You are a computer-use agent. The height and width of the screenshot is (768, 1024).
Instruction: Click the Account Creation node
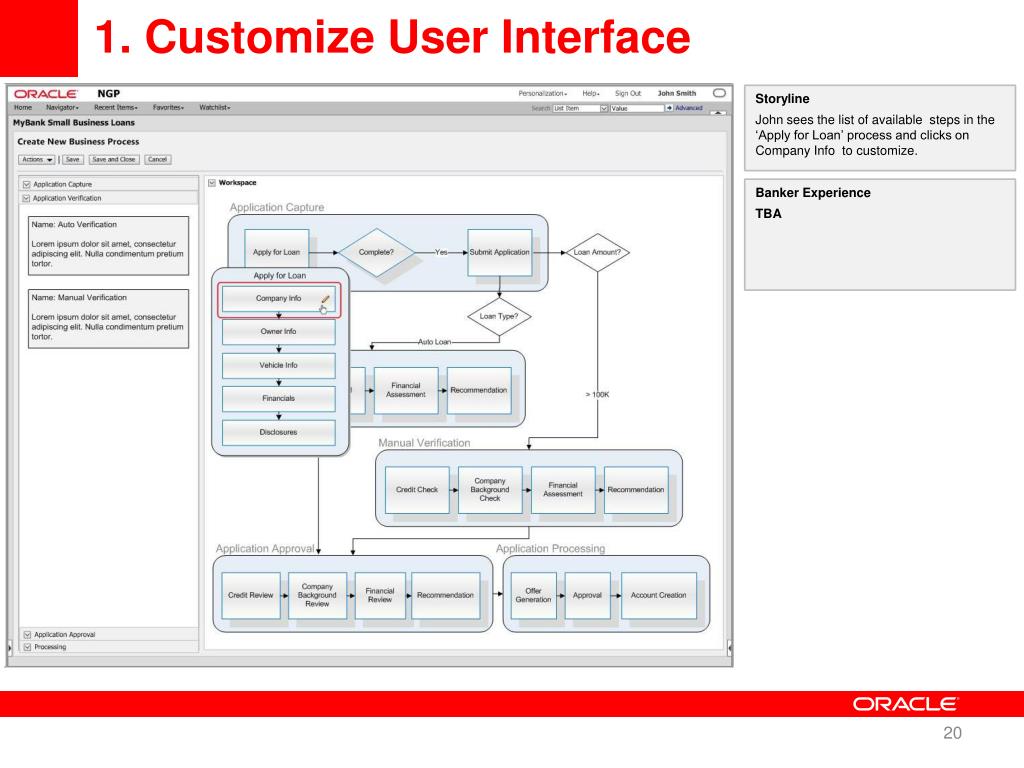tap(659, 596)
